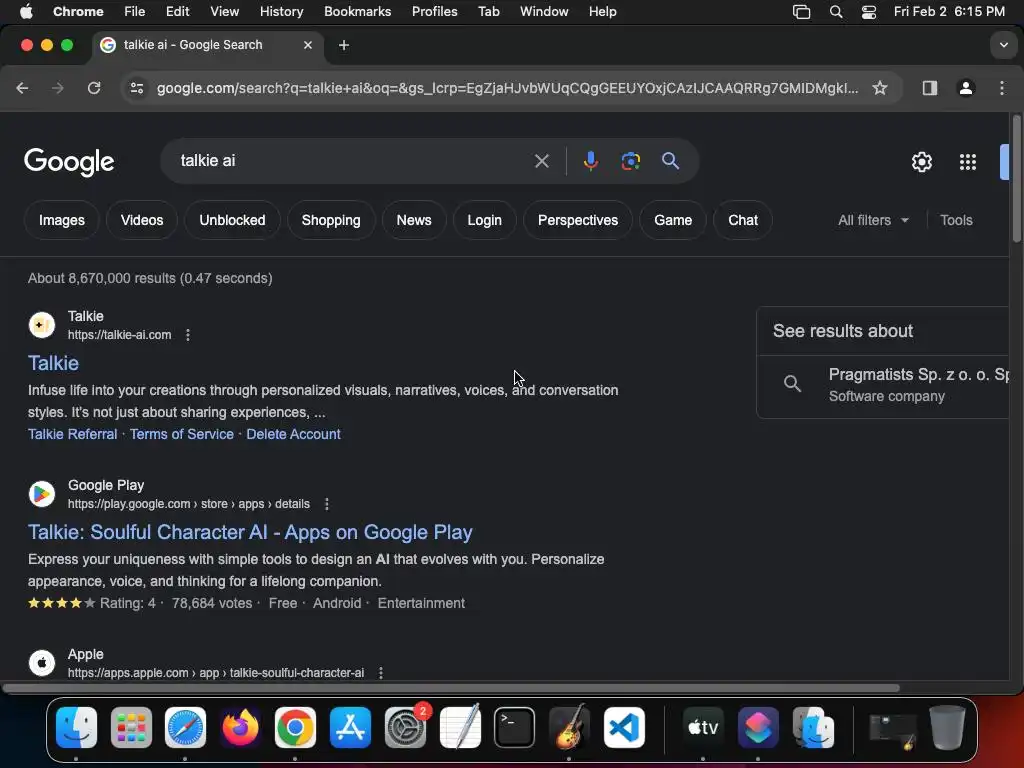
Task: Select the Perspectives filter chip
Action: [577, 220]
